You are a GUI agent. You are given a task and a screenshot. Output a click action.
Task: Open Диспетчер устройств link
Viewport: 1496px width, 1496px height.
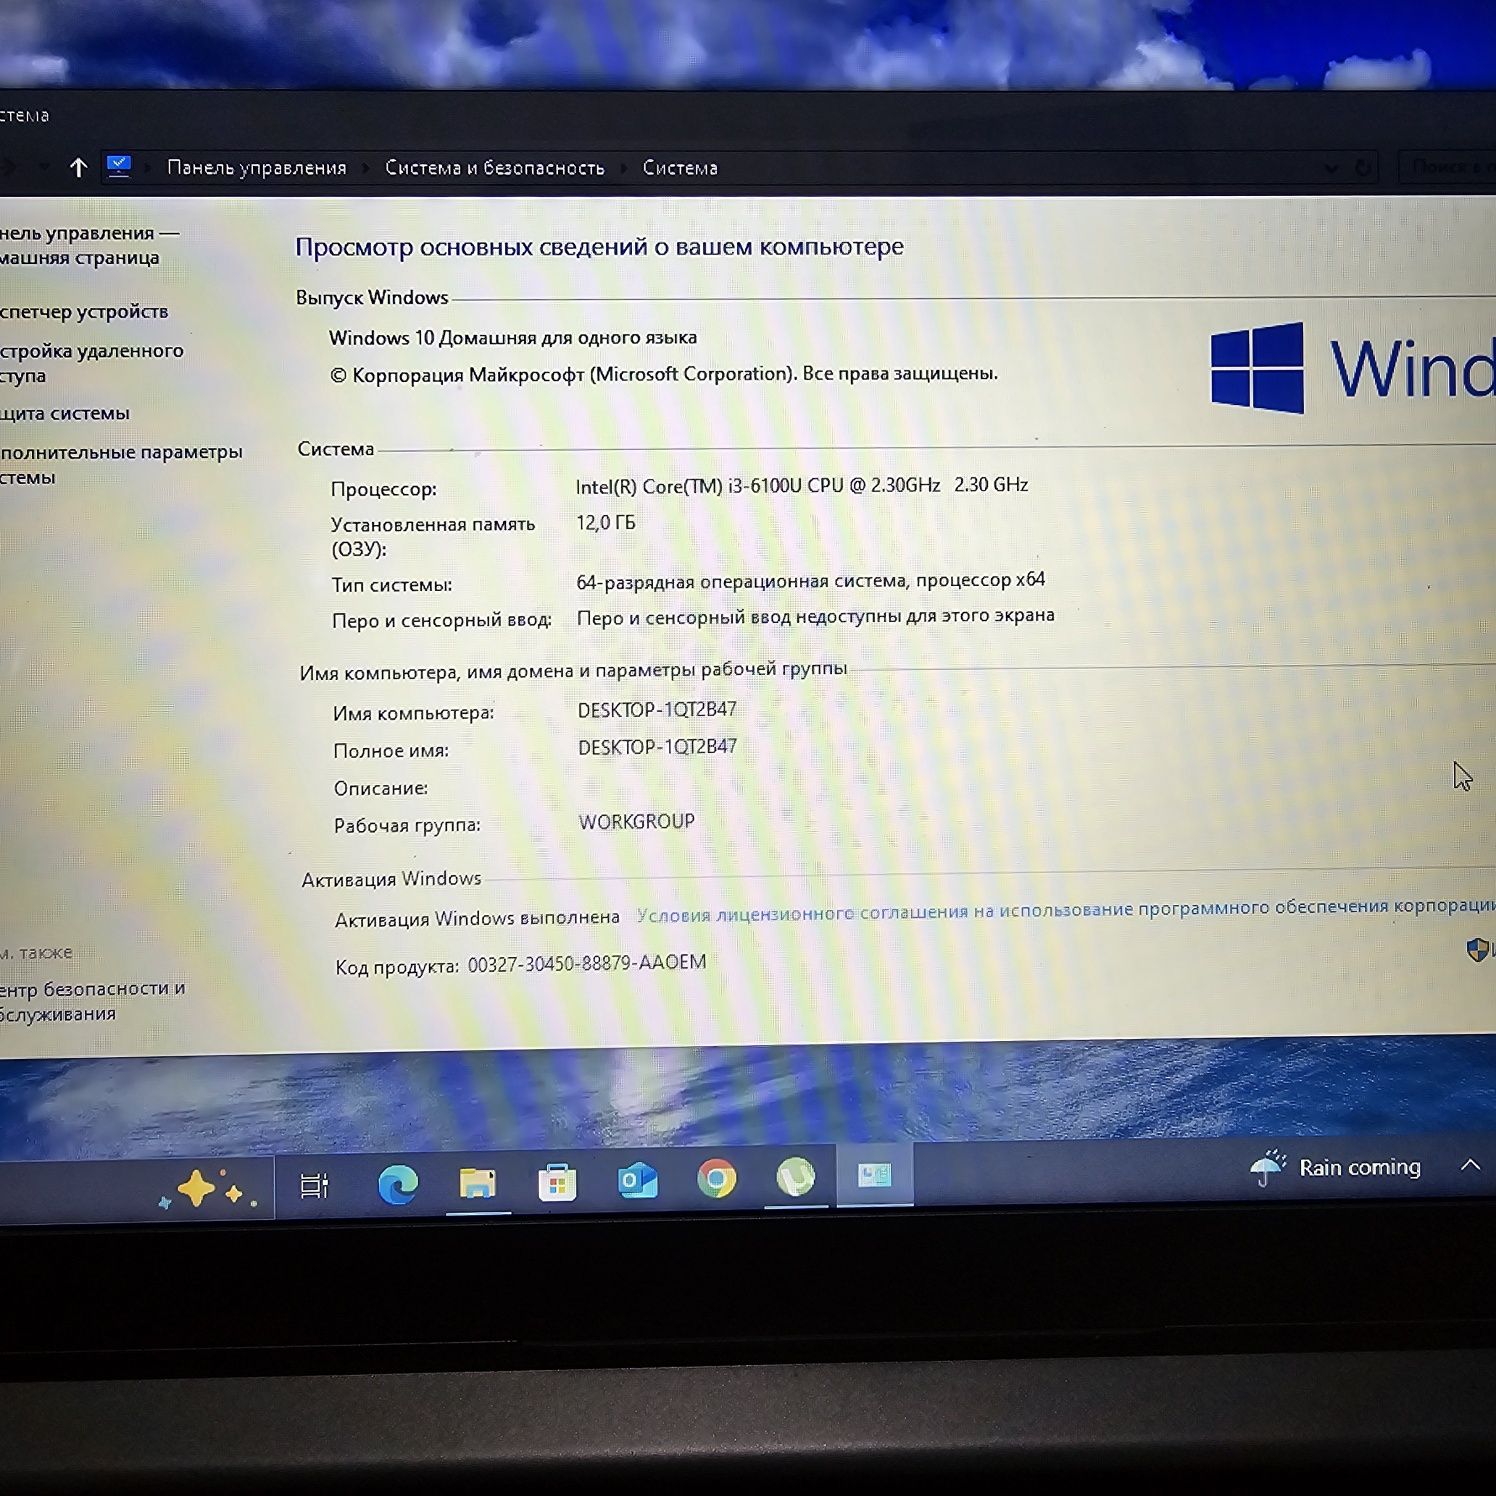[84, 311]
